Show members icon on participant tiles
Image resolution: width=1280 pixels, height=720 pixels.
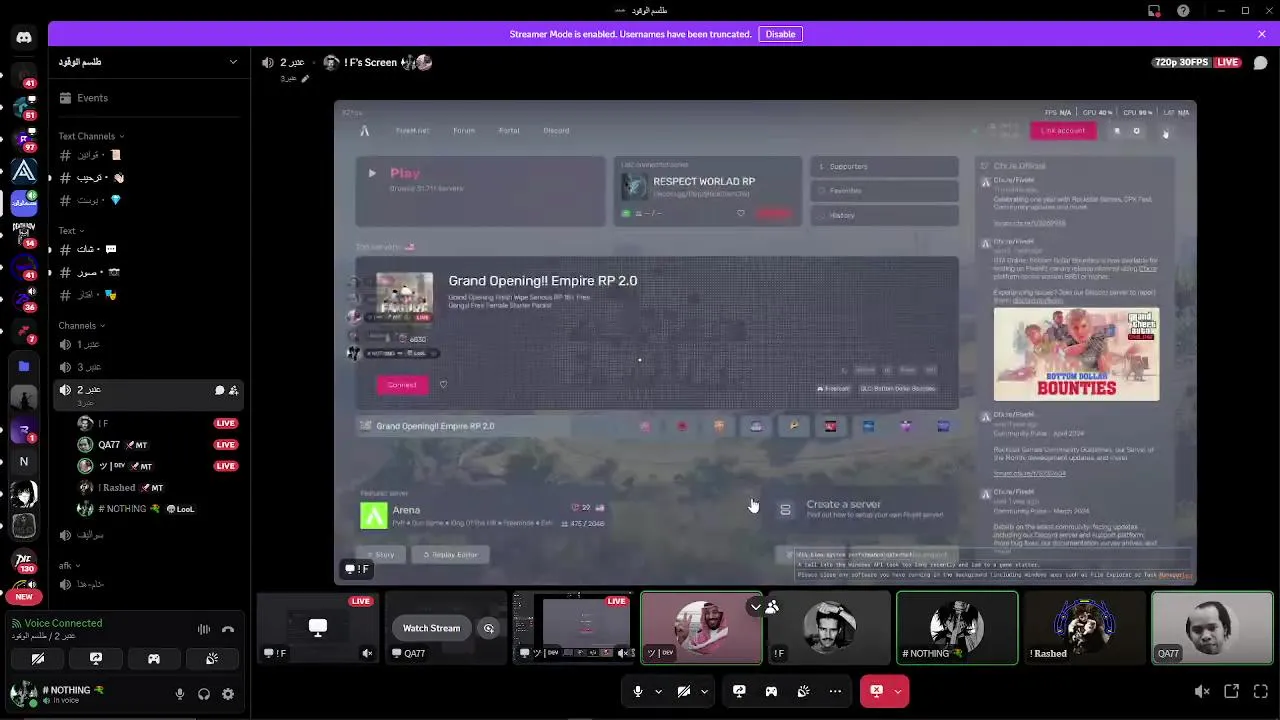tap(772, 607)
